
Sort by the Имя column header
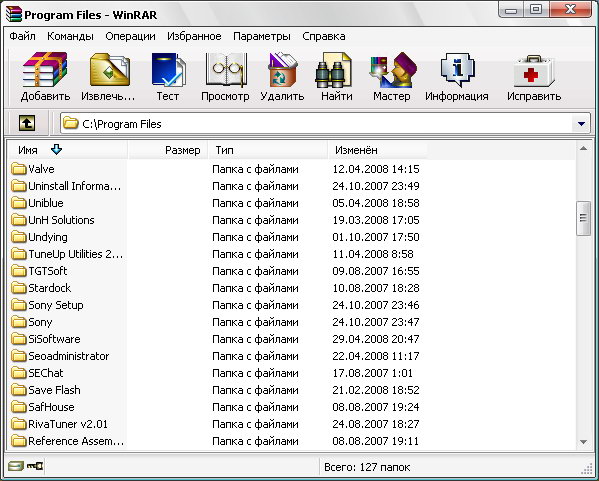(68, 150)
